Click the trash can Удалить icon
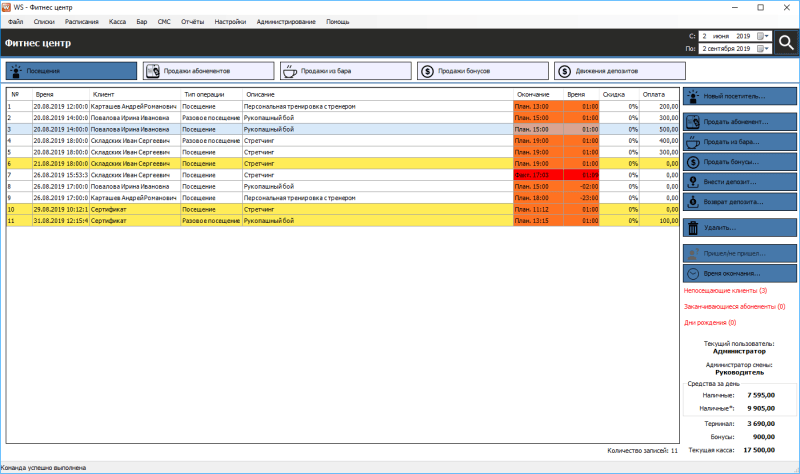Image resolution: width=800 pixels, height=474 pixels. 692,228
